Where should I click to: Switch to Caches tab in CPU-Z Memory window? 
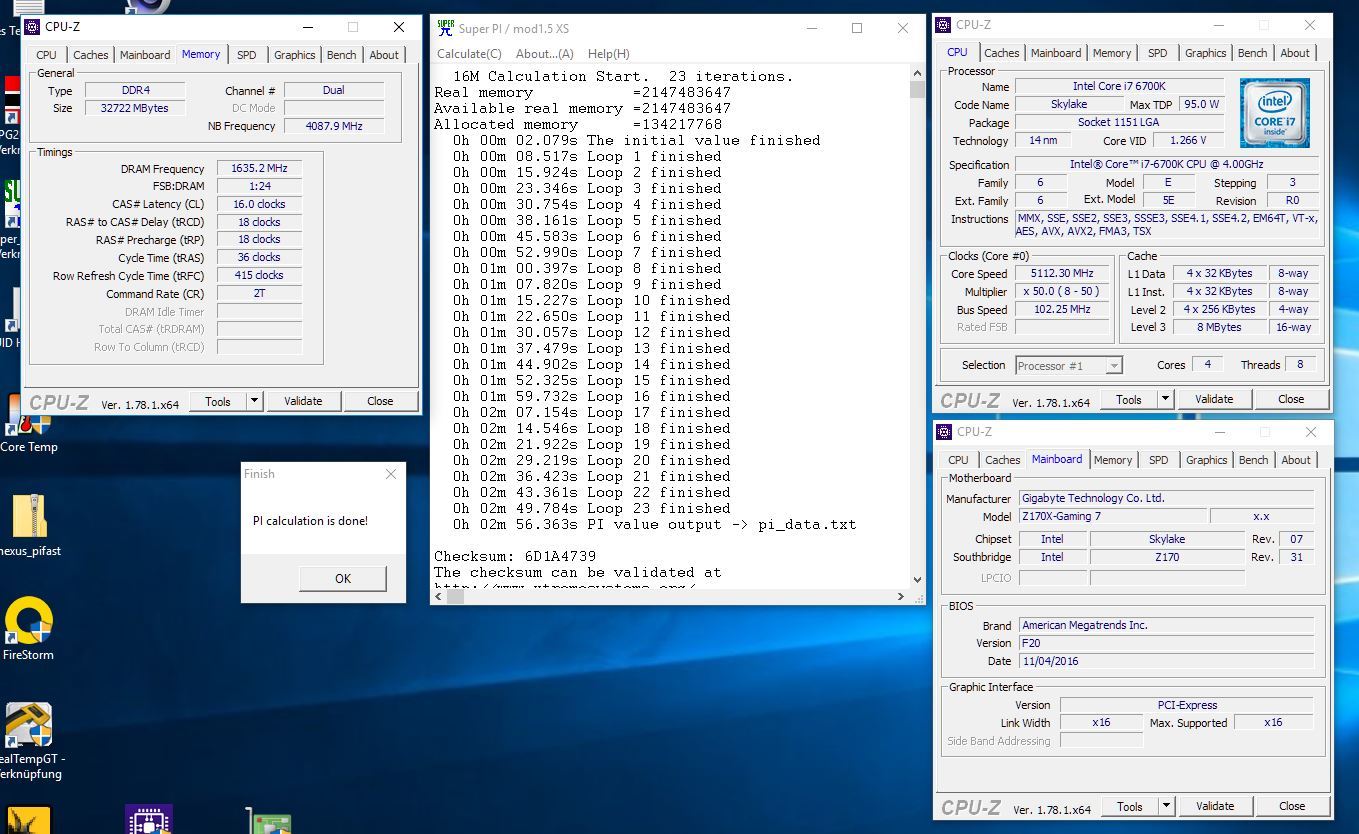point(90,55)
